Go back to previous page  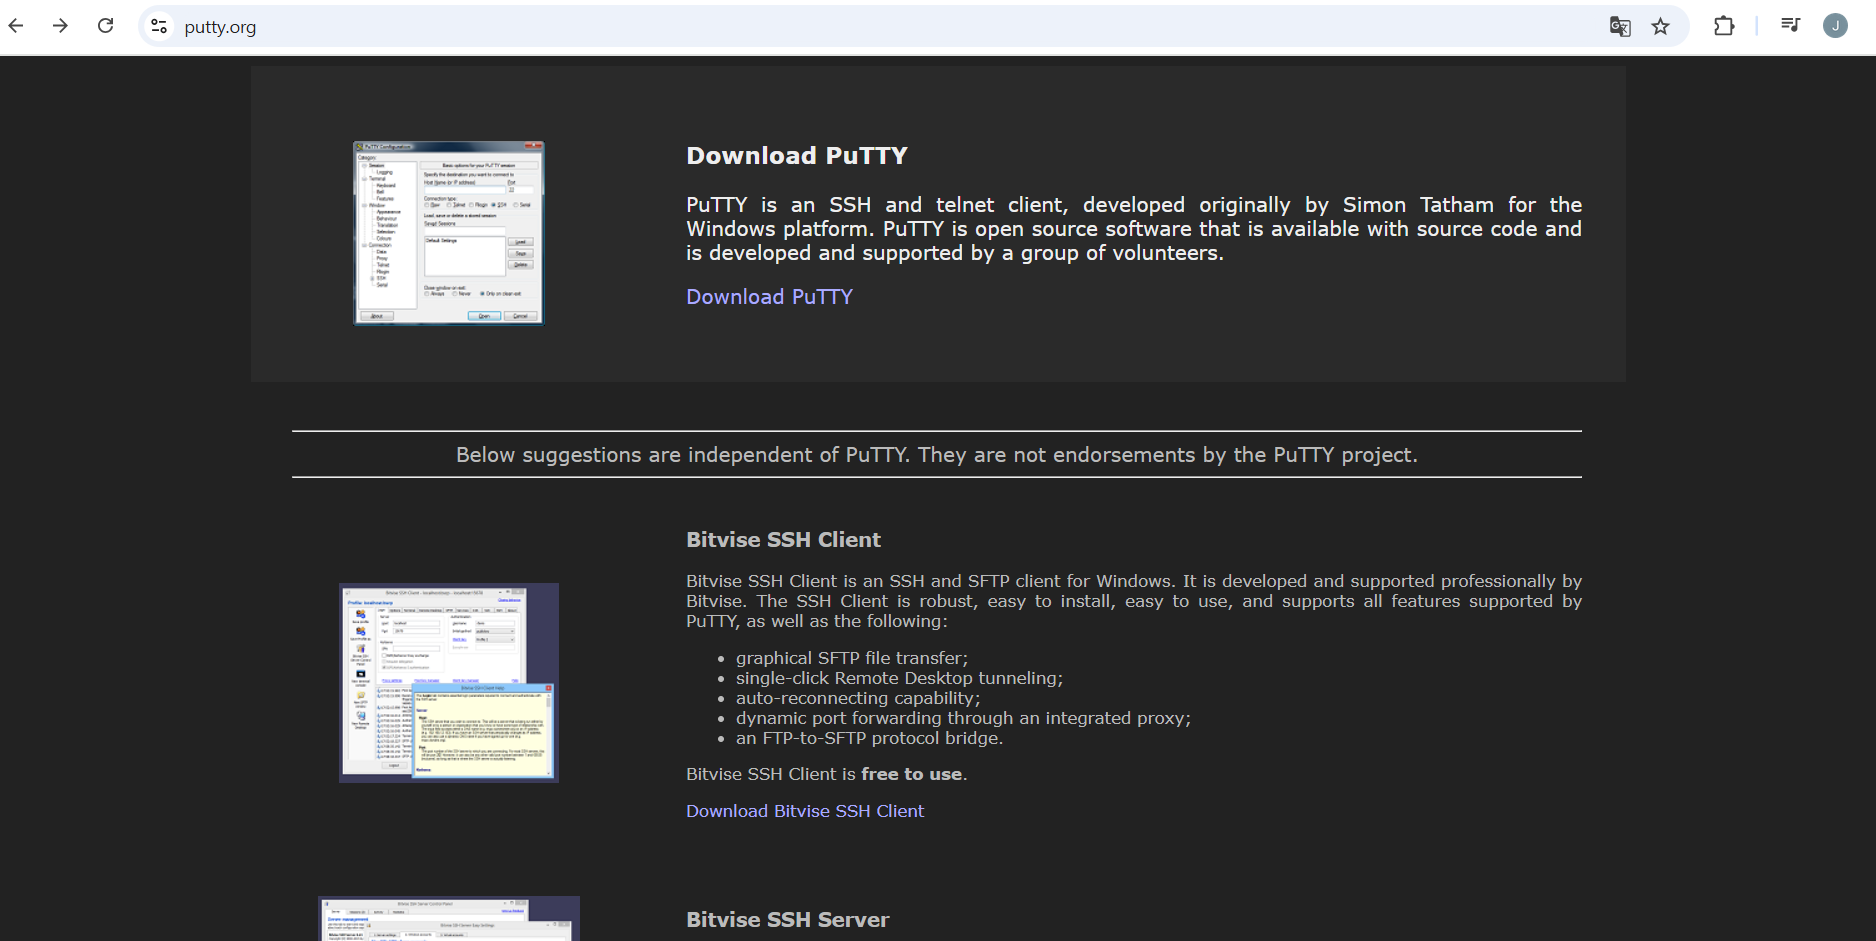point(17,26)
